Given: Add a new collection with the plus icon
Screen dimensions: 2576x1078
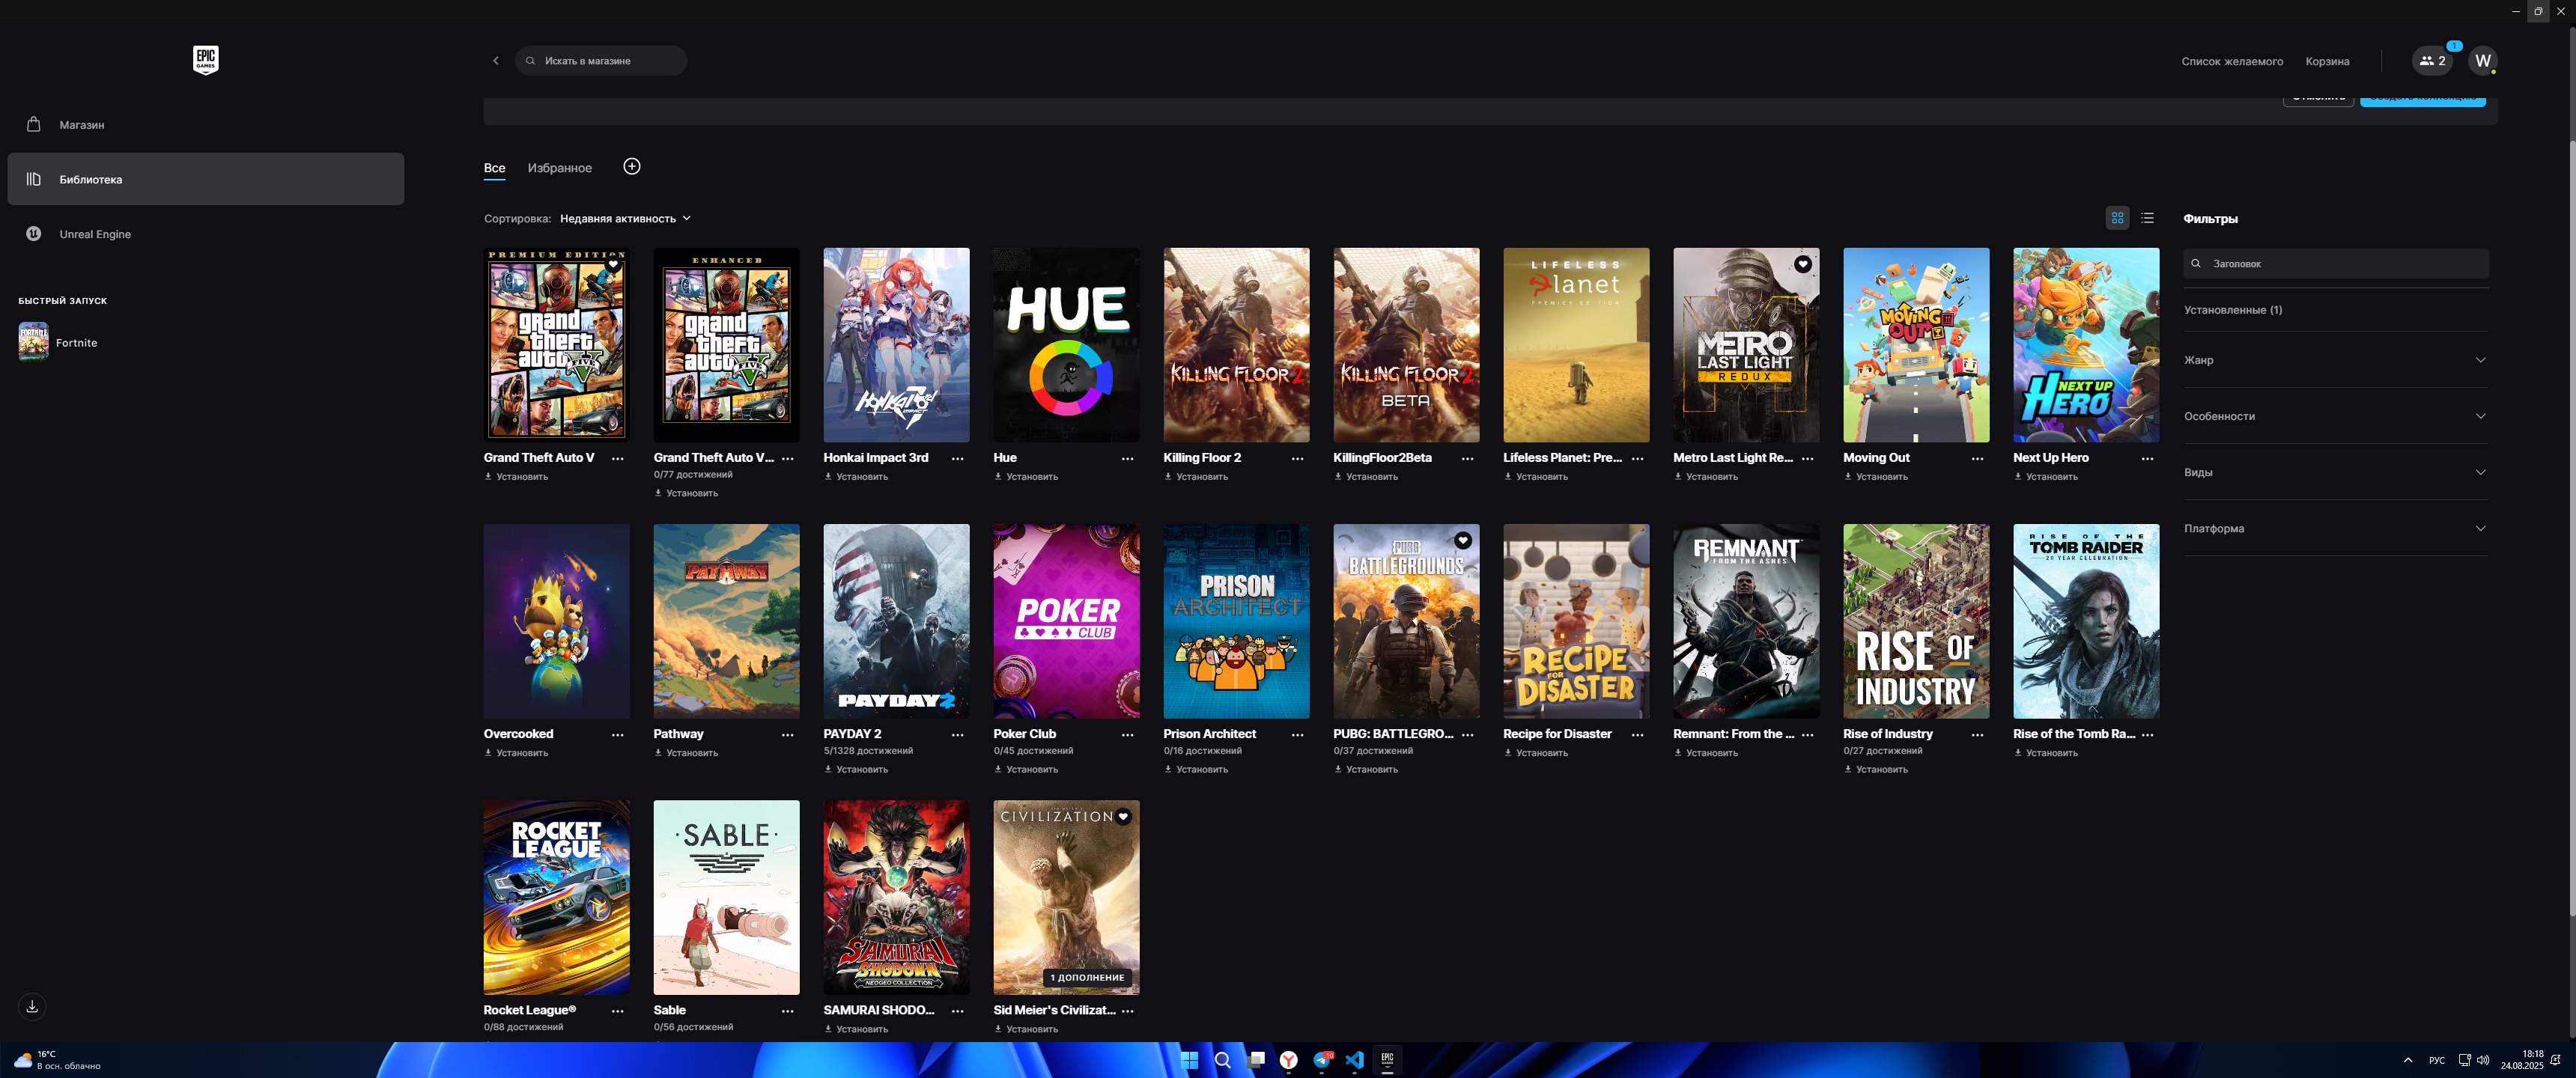Looking at the screenshot, I should [631, 167].
